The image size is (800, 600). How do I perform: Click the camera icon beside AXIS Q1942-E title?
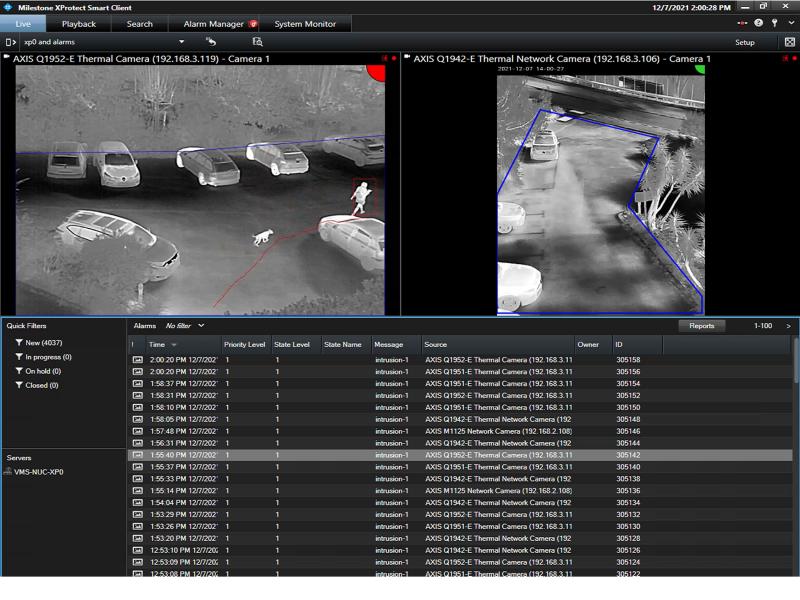click(x=407, y=58)
